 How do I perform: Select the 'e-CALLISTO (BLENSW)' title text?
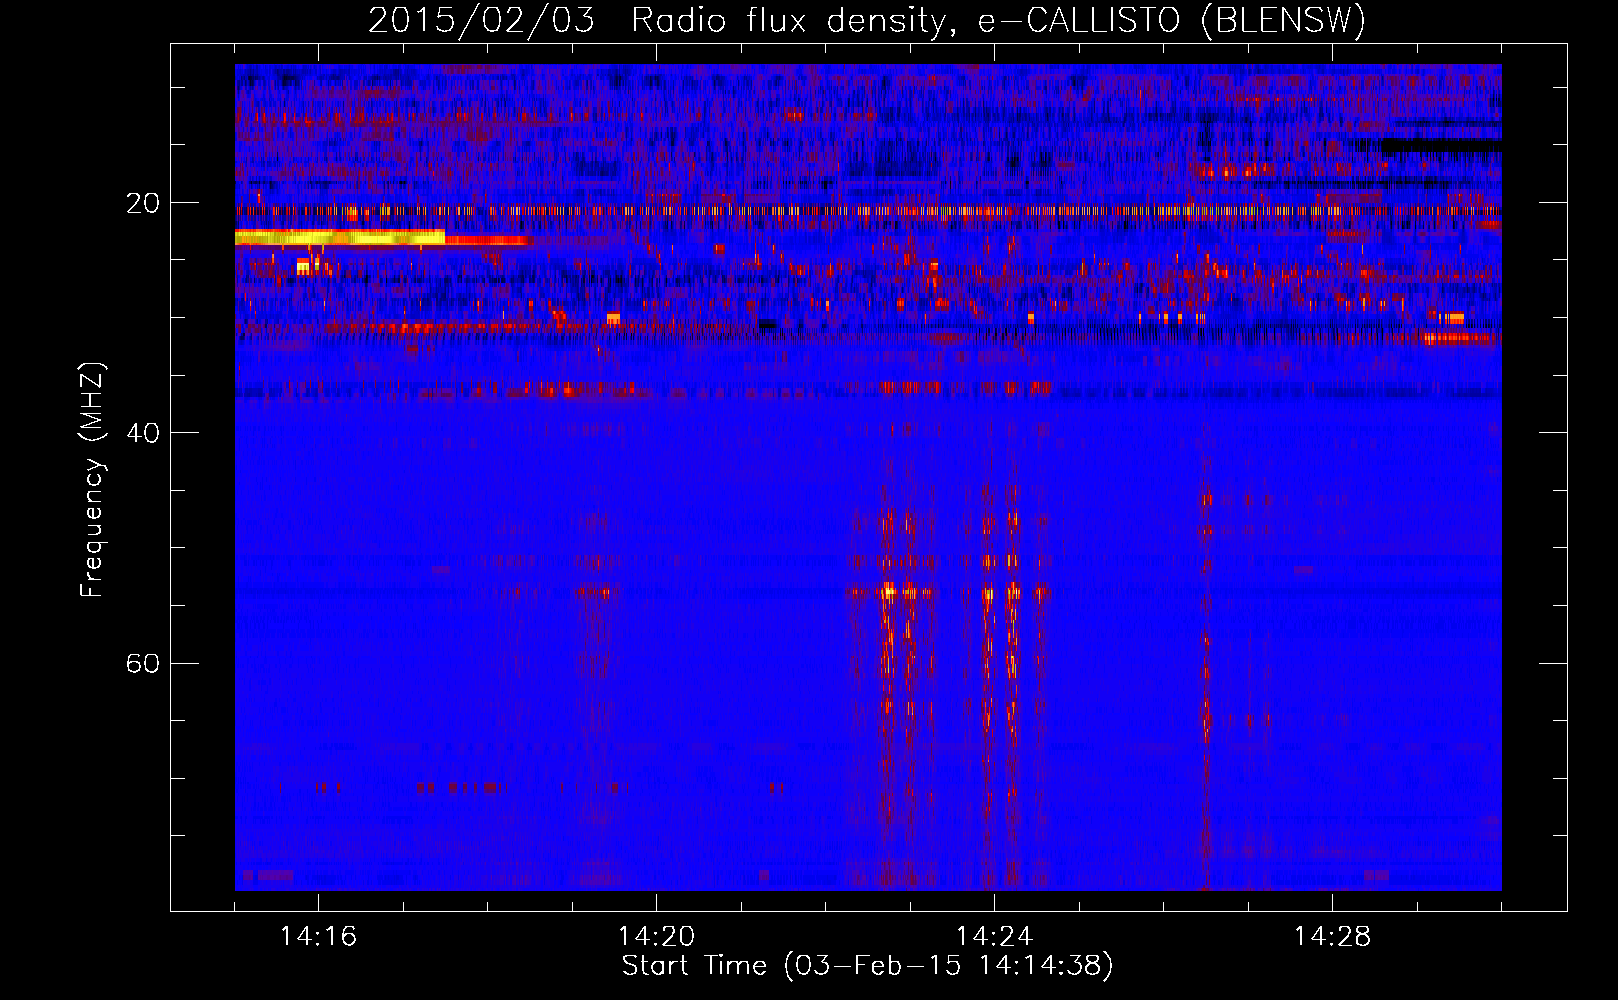(x=1171, y=20)
